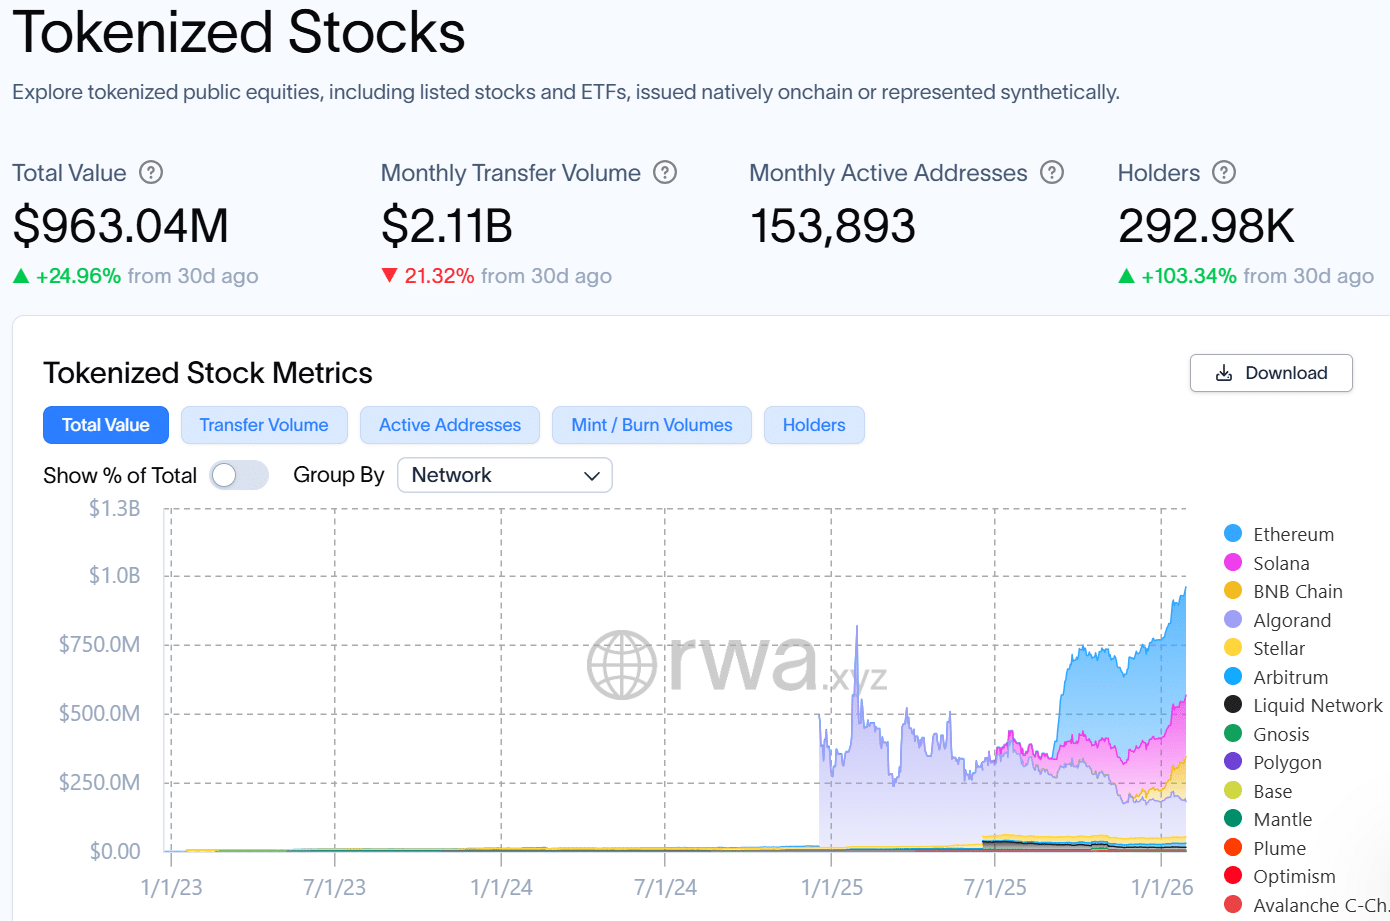Open the Group By Network dropdown
The height and width of the screenshot is (921, 1390).
pyautogui.click(x=504, y=475)
